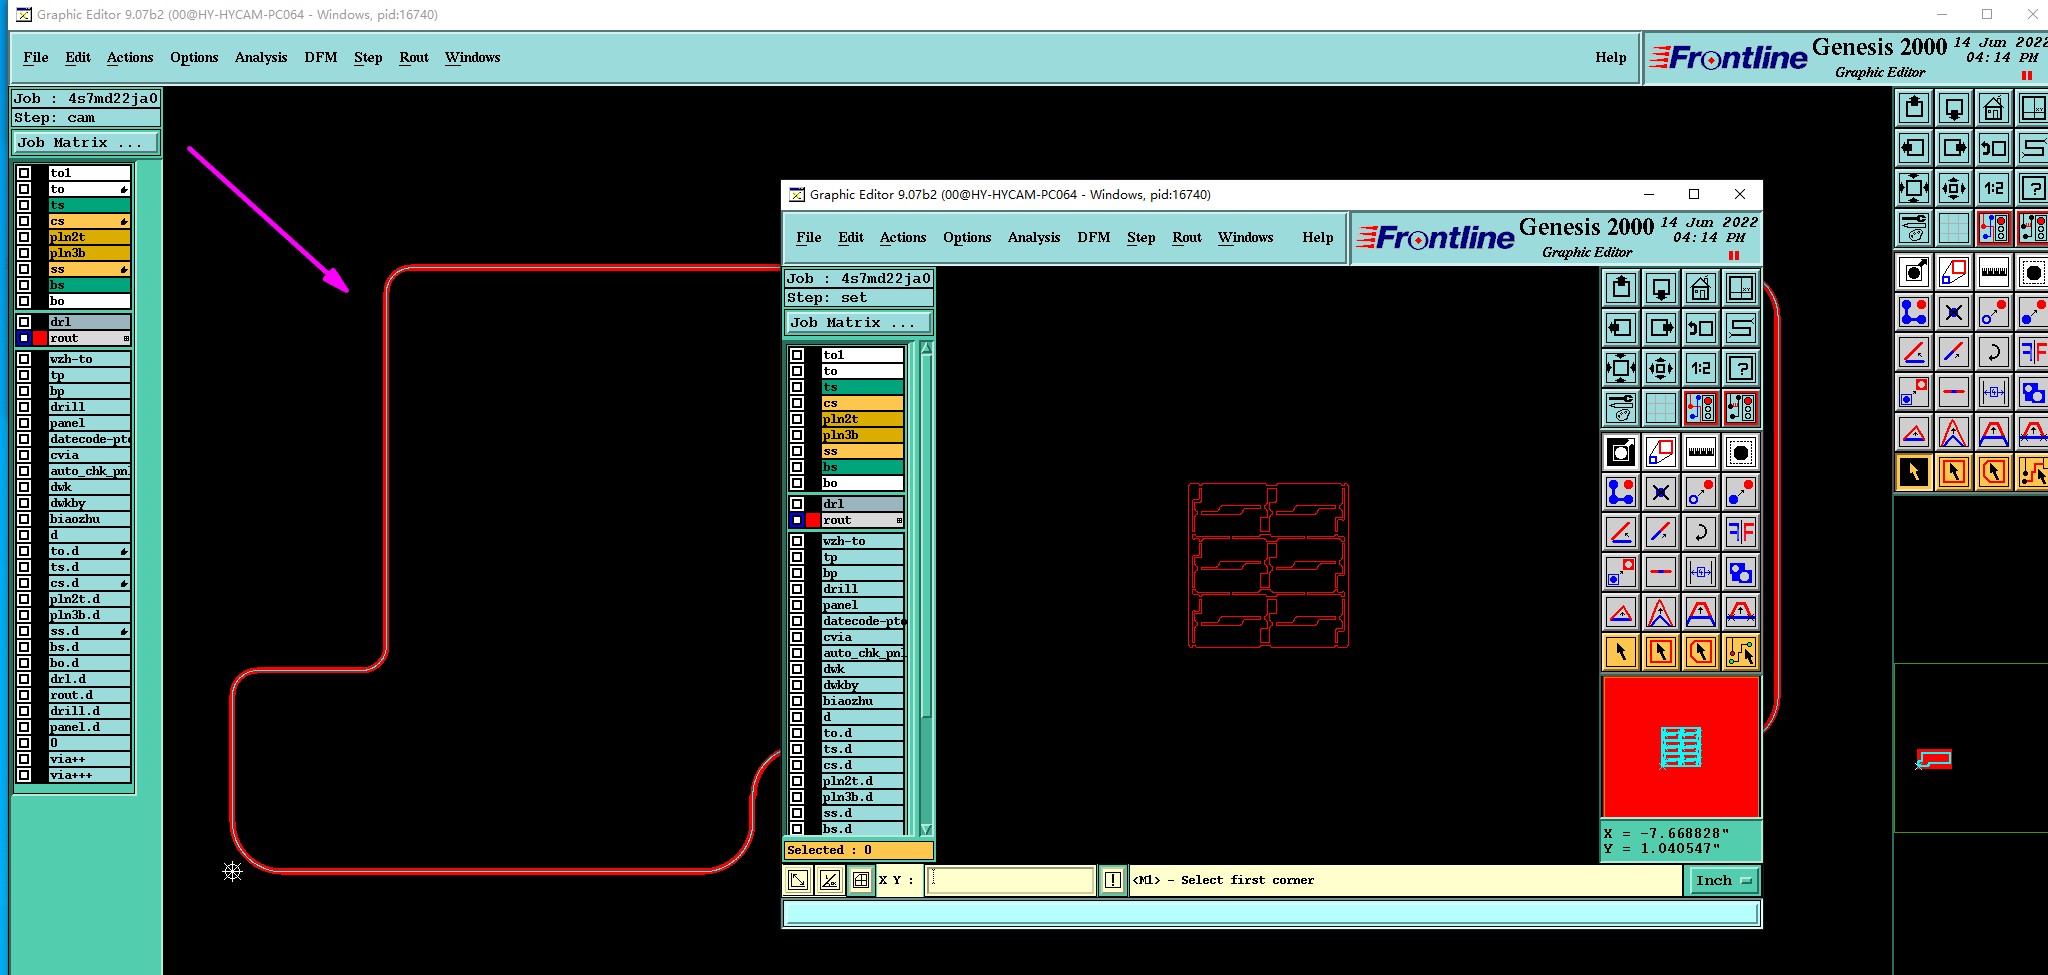
Task: Click Previous Zoom icon in front window
Action: click(1701, 328)
